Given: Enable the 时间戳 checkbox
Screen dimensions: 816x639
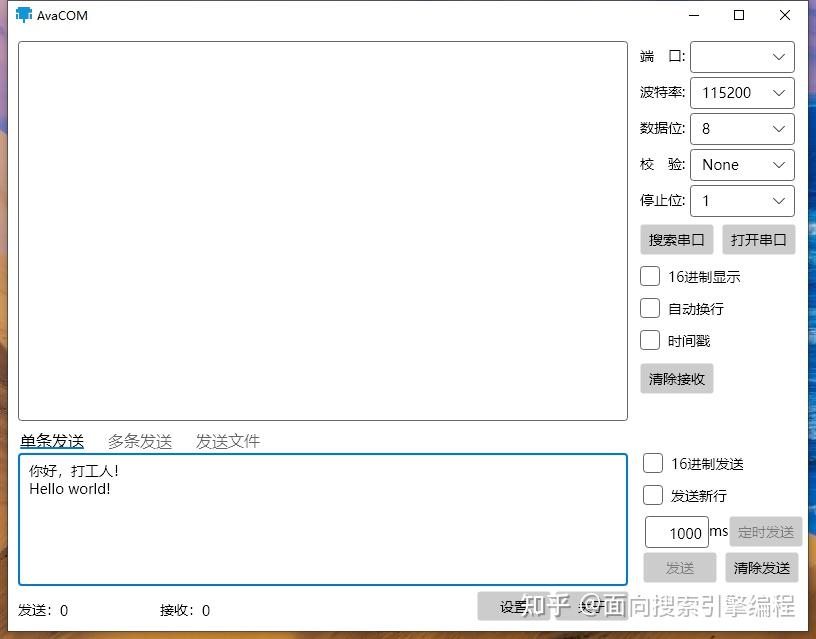Looking at the screenshot, I should 649,340.
